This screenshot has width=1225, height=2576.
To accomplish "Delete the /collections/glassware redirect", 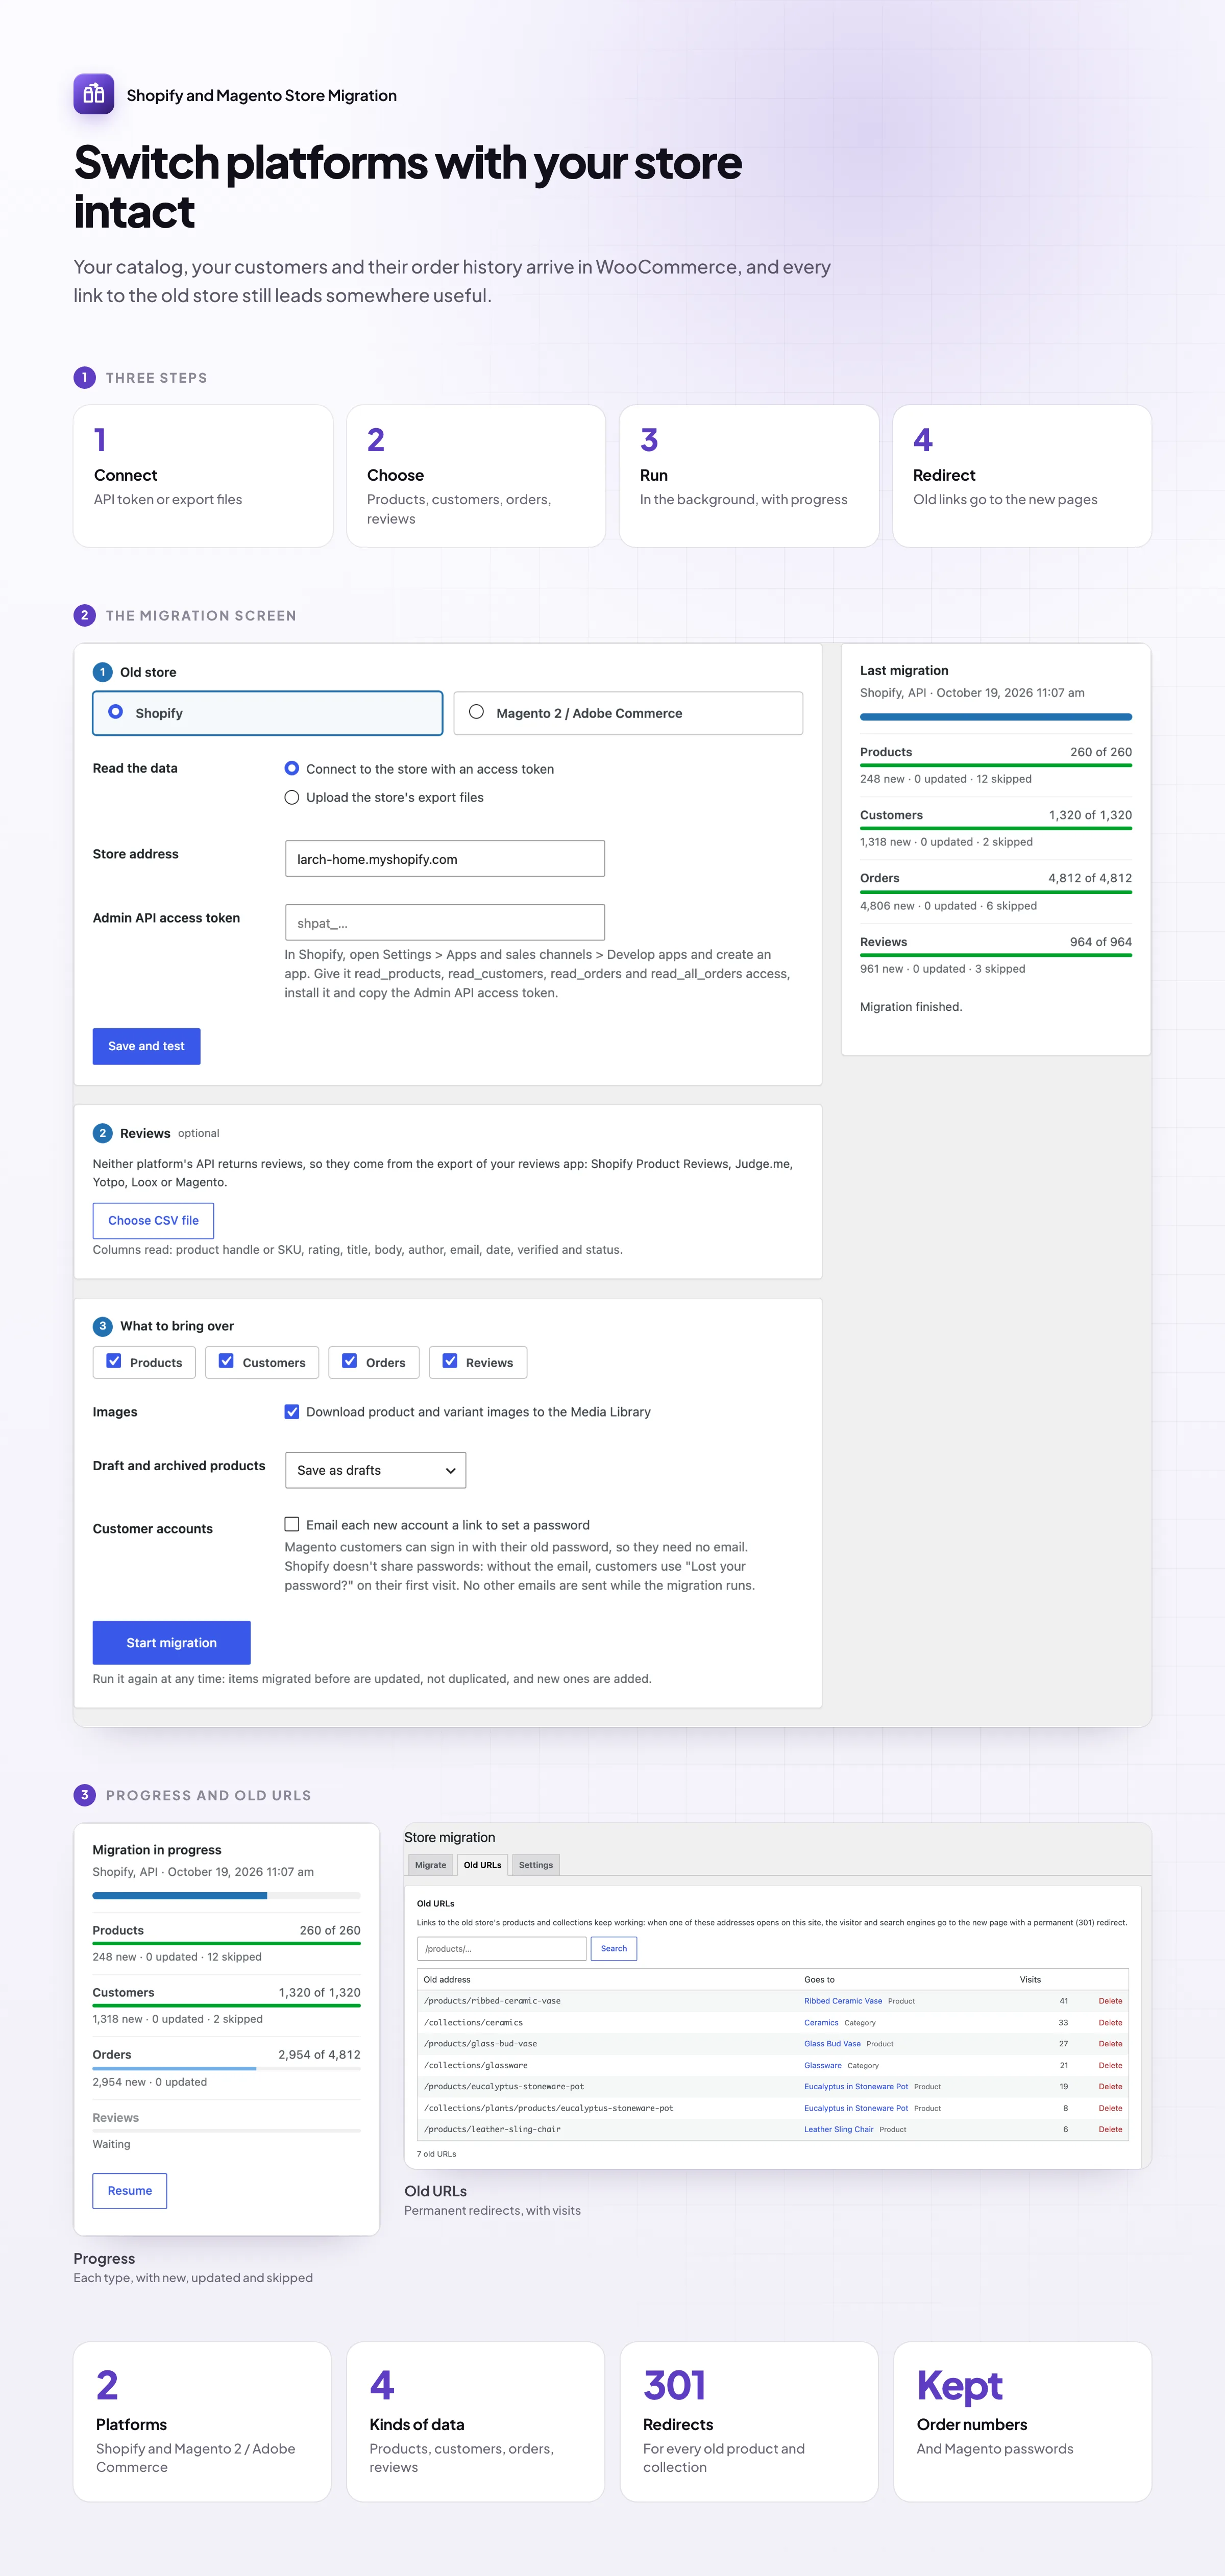I will coord(1110,2065).
